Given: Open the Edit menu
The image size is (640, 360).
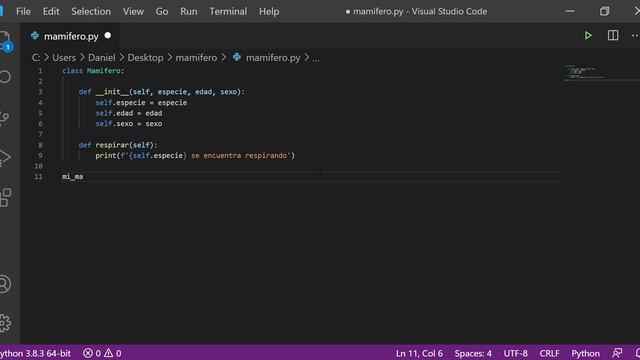Looking at the screenshot, I should pyautogui.click(x=51, y=11).
